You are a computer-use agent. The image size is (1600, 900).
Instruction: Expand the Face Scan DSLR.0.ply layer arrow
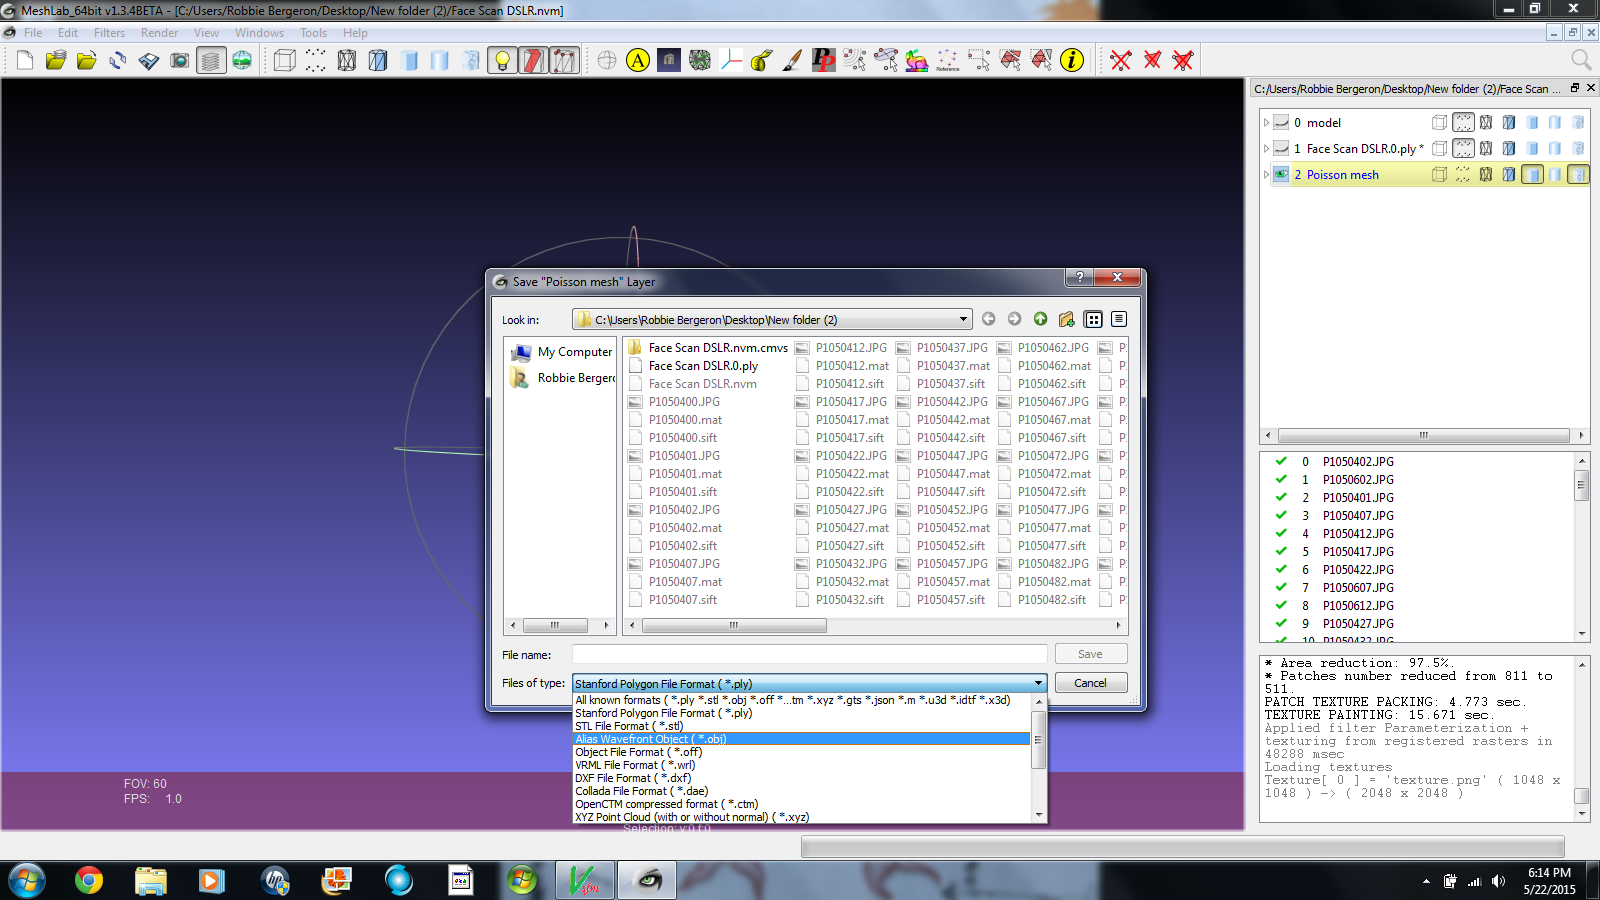pos(1266,148)
